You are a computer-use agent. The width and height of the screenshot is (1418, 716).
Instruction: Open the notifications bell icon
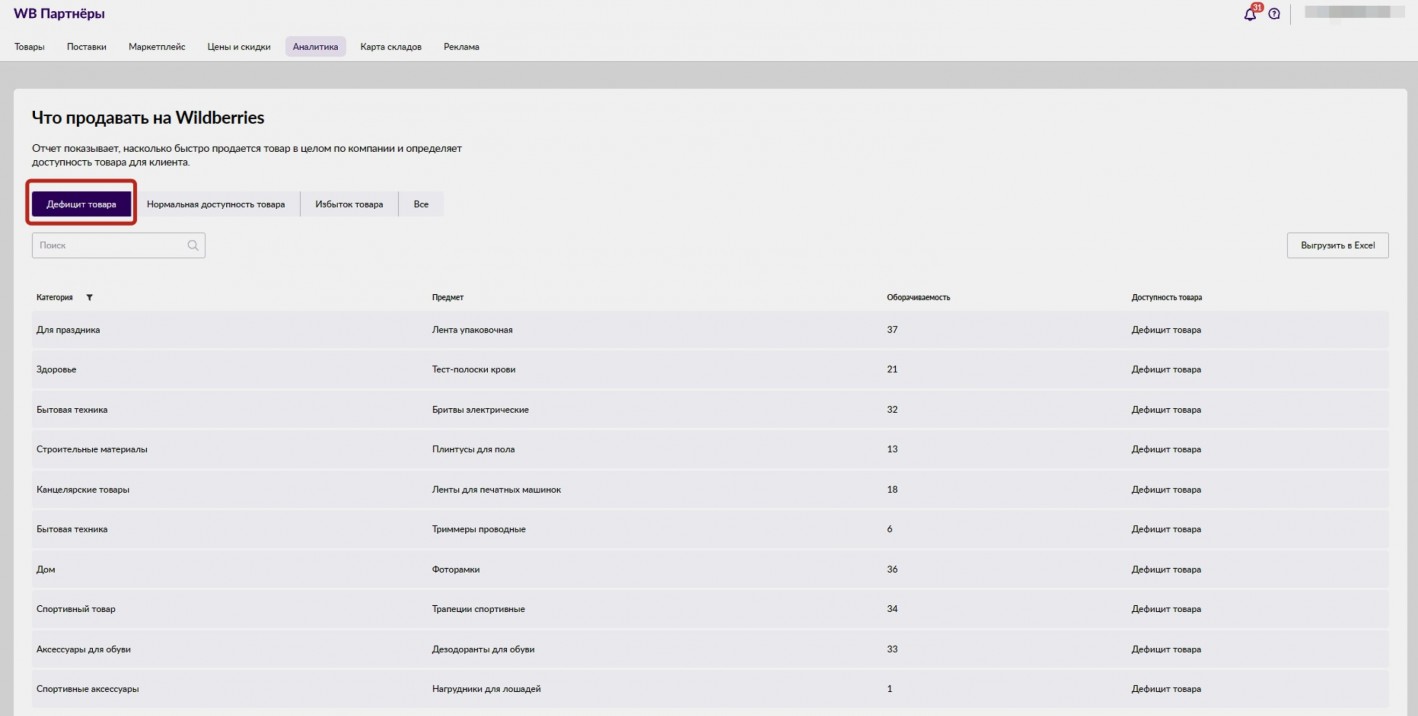(x=1250, y=14)
